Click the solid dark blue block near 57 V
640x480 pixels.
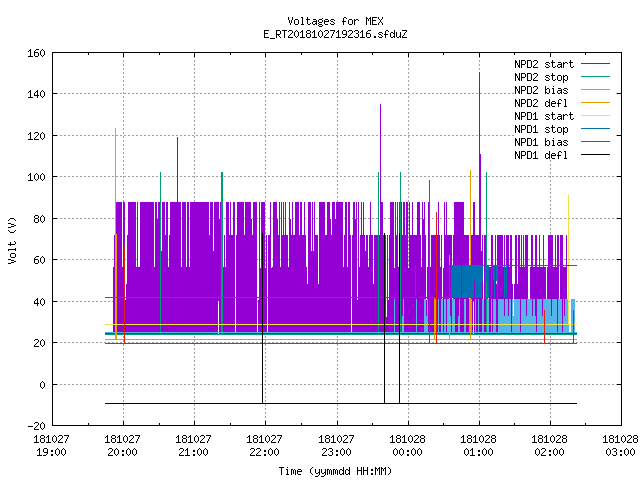click(x=467, y=281)
